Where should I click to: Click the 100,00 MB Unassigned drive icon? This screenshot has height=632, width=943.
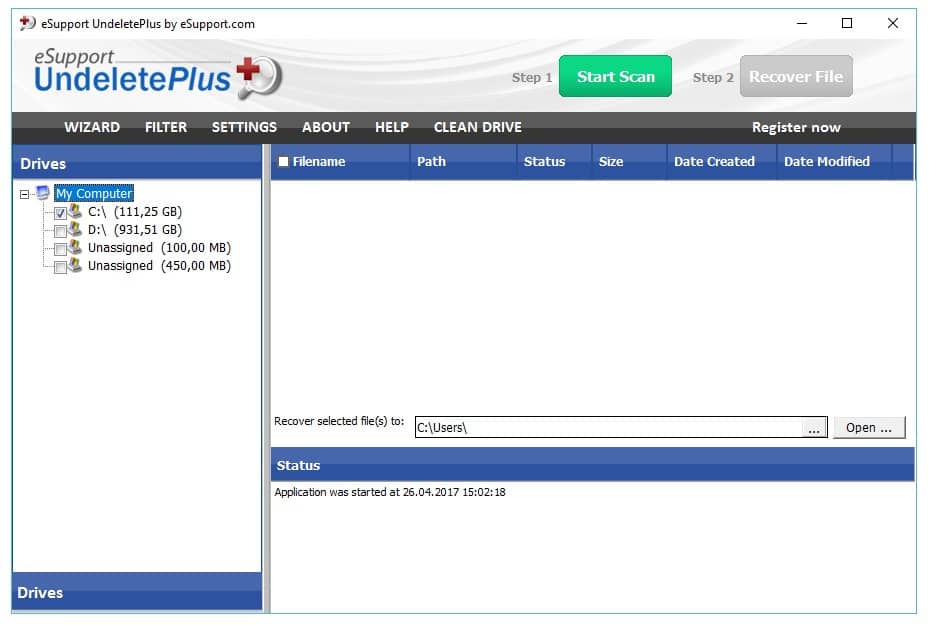(75, 248)
